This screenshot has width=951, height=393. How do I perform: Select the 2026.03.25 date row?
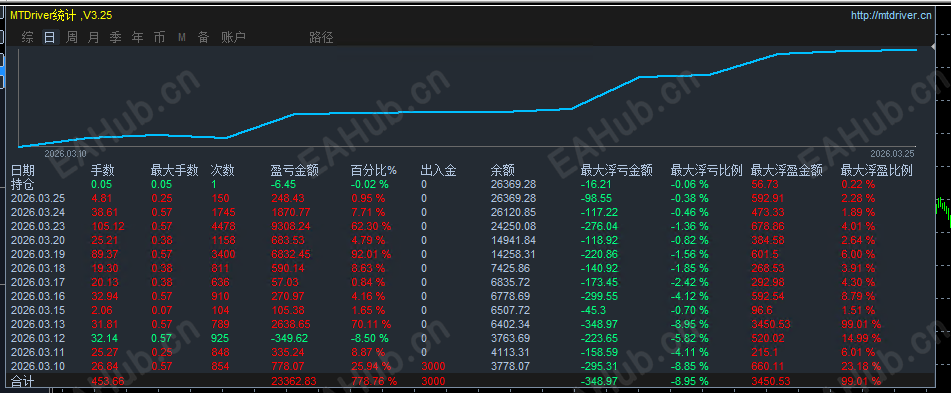coord(38,198)
